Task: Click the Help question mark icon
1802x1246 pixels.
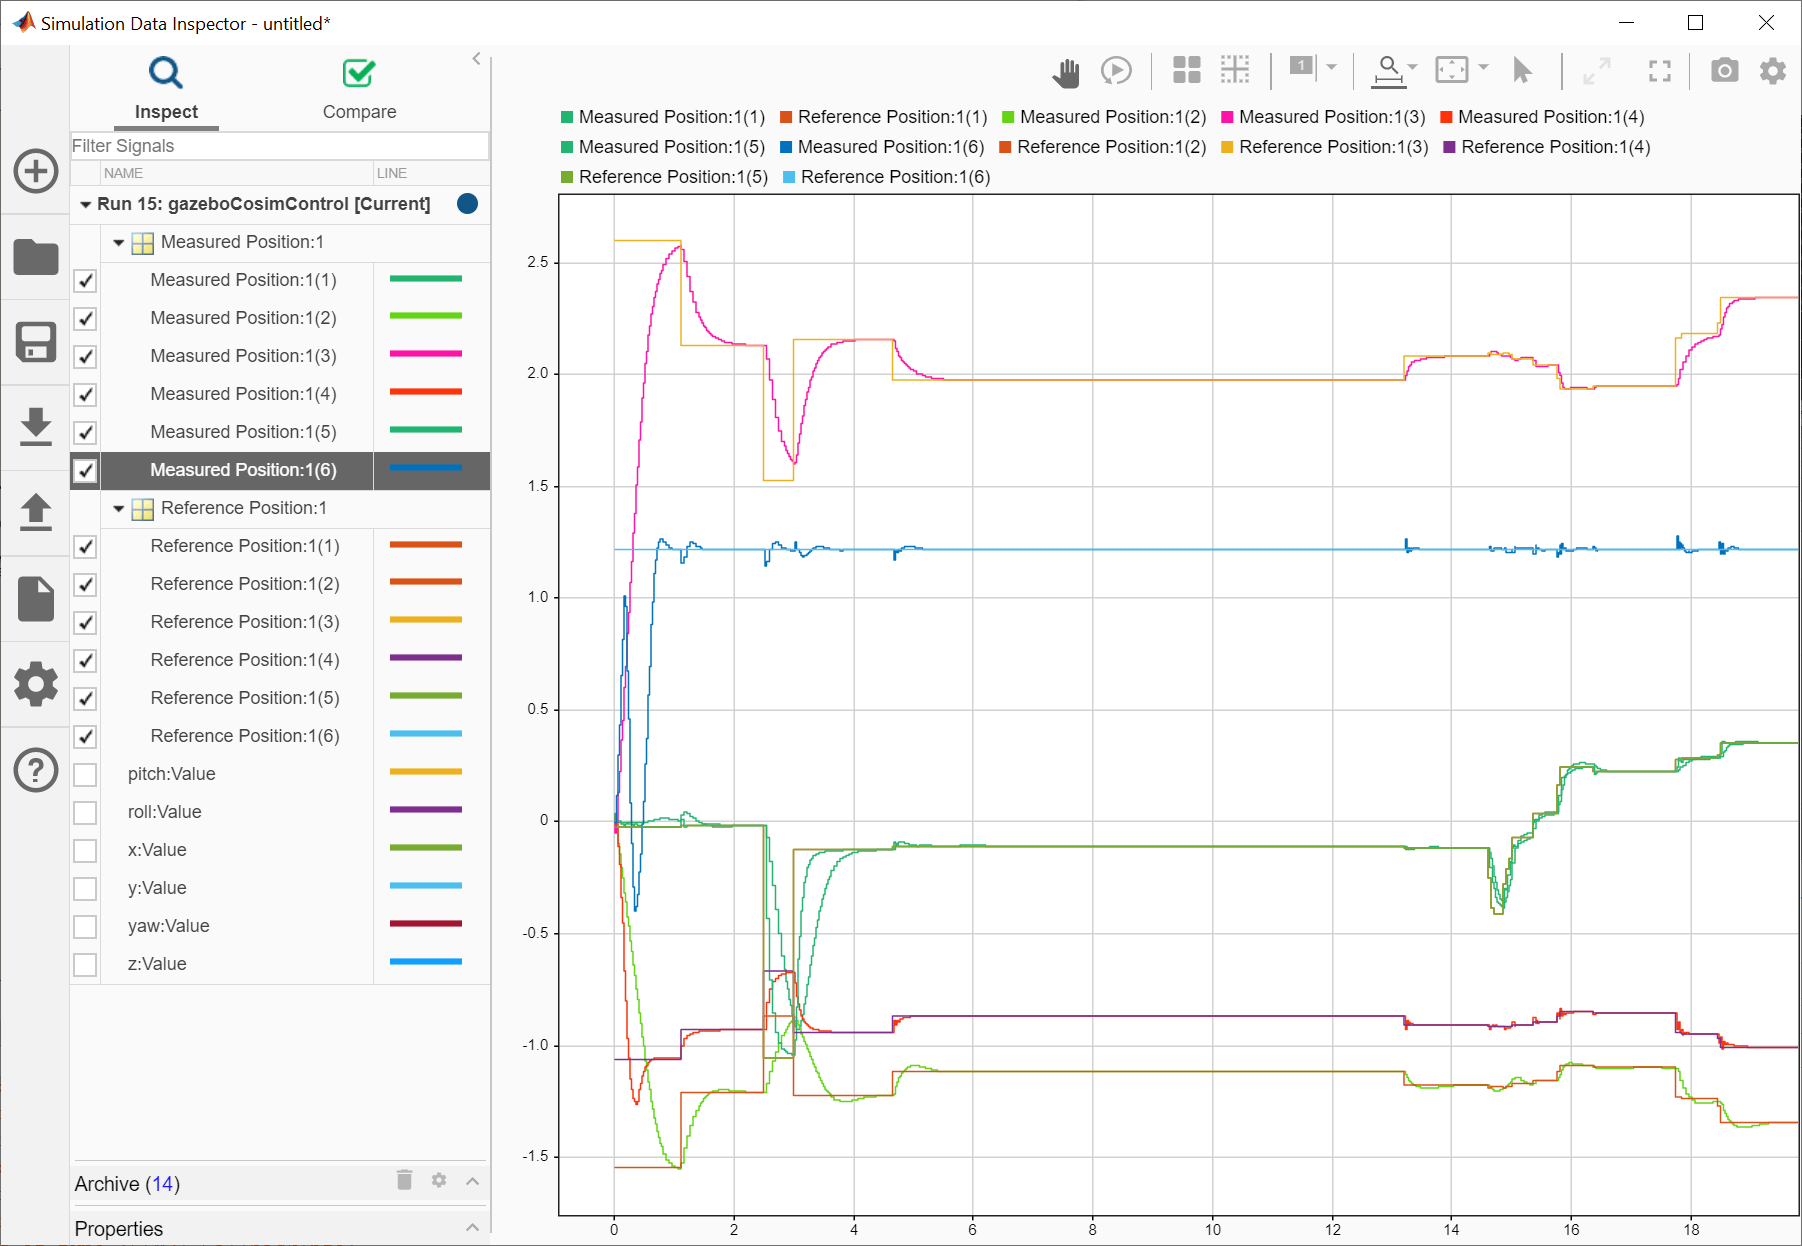Action: pos(36,771)
